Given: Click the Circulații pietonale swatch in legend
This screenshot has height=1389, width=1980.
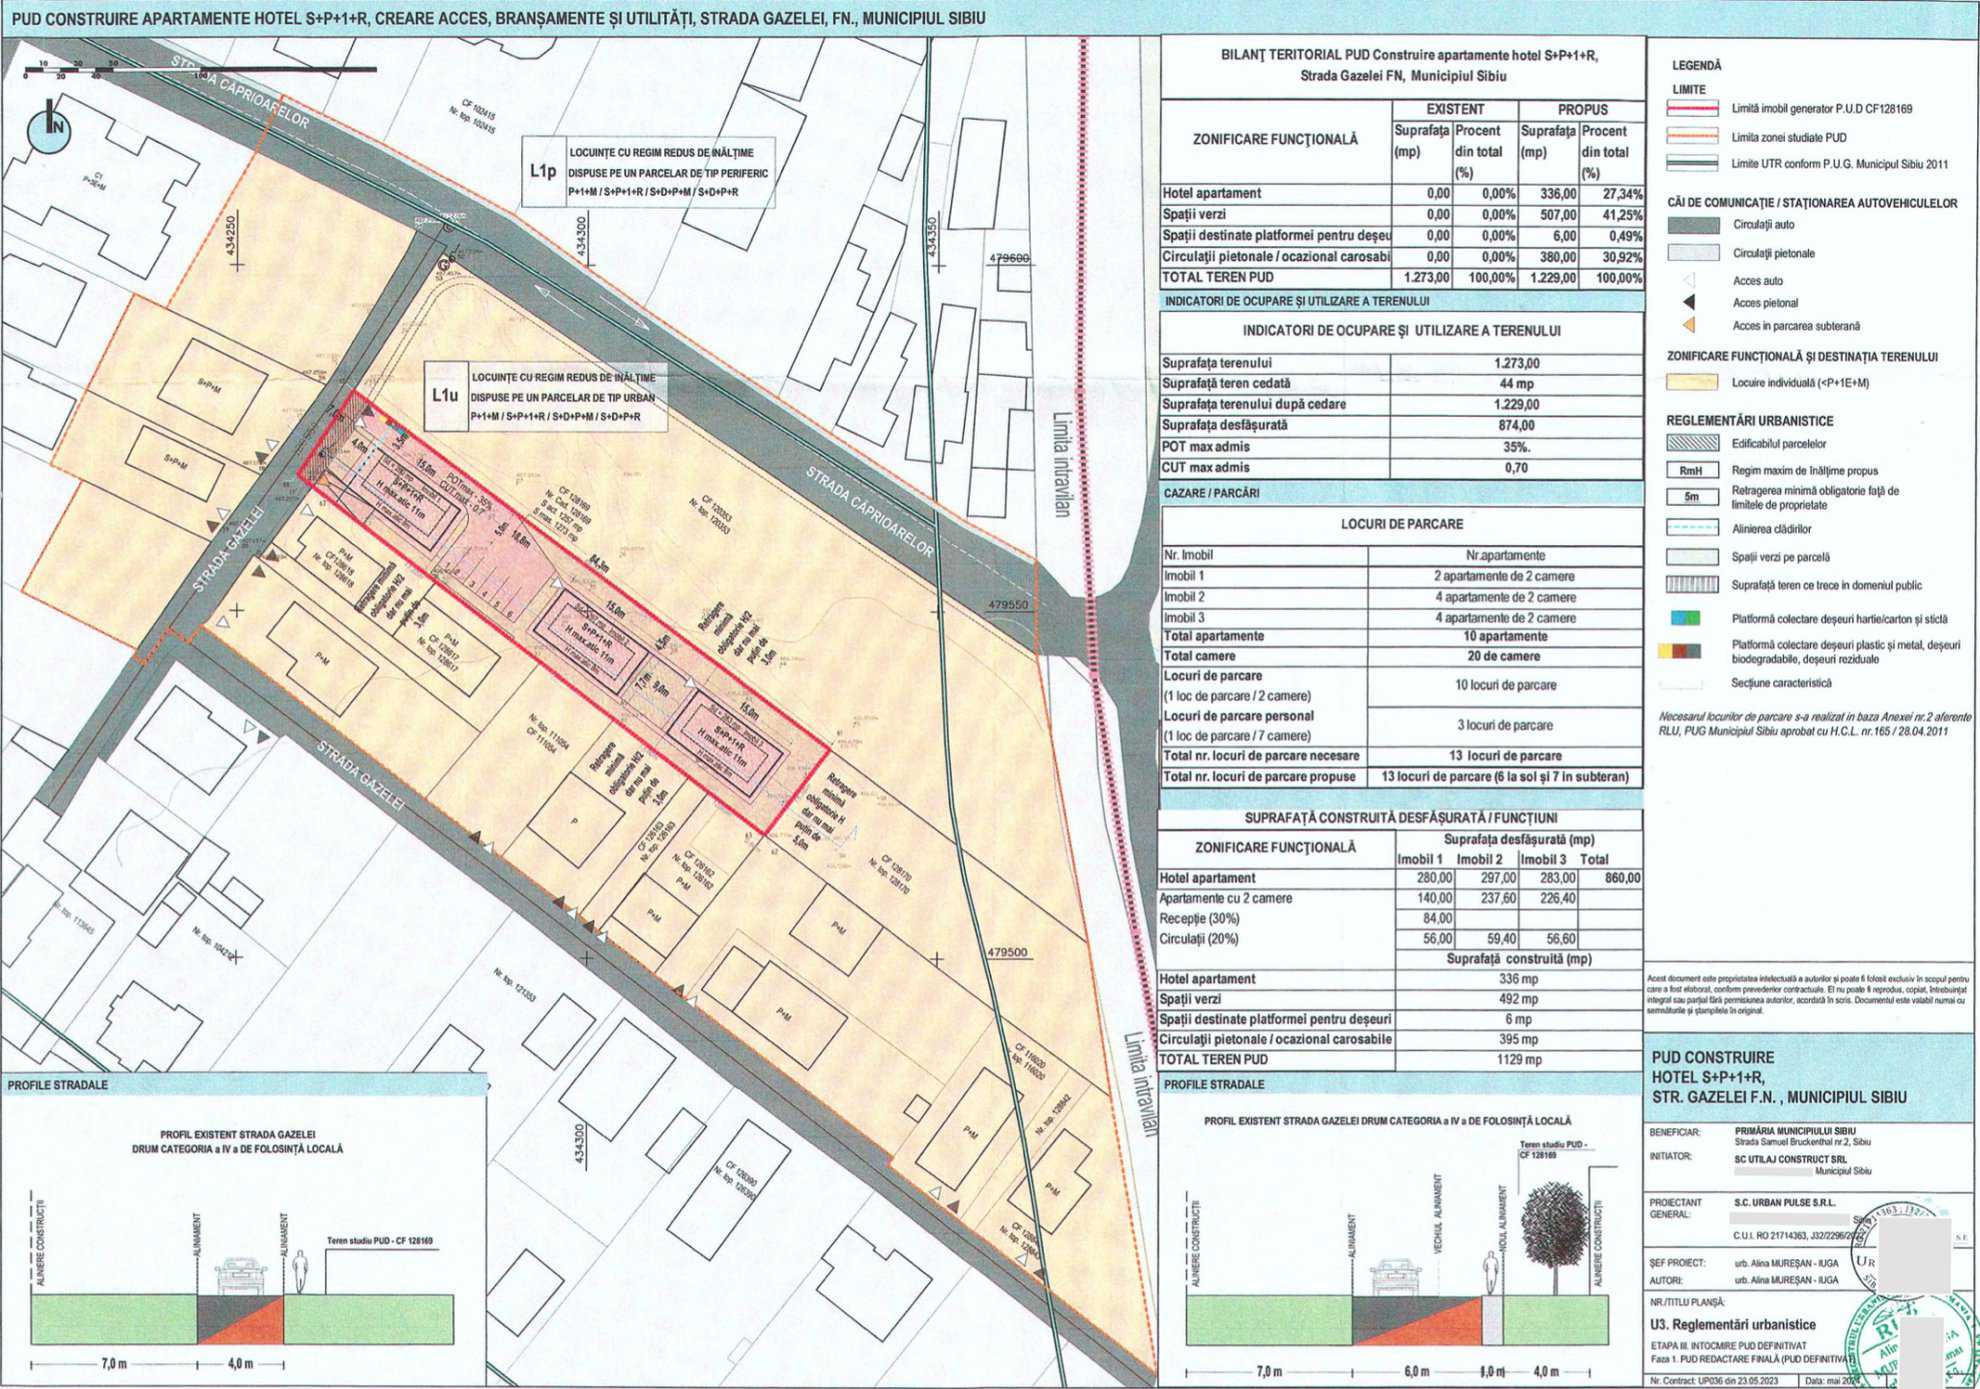Looking at the screenshot, I should click(x=1691, y=253).
